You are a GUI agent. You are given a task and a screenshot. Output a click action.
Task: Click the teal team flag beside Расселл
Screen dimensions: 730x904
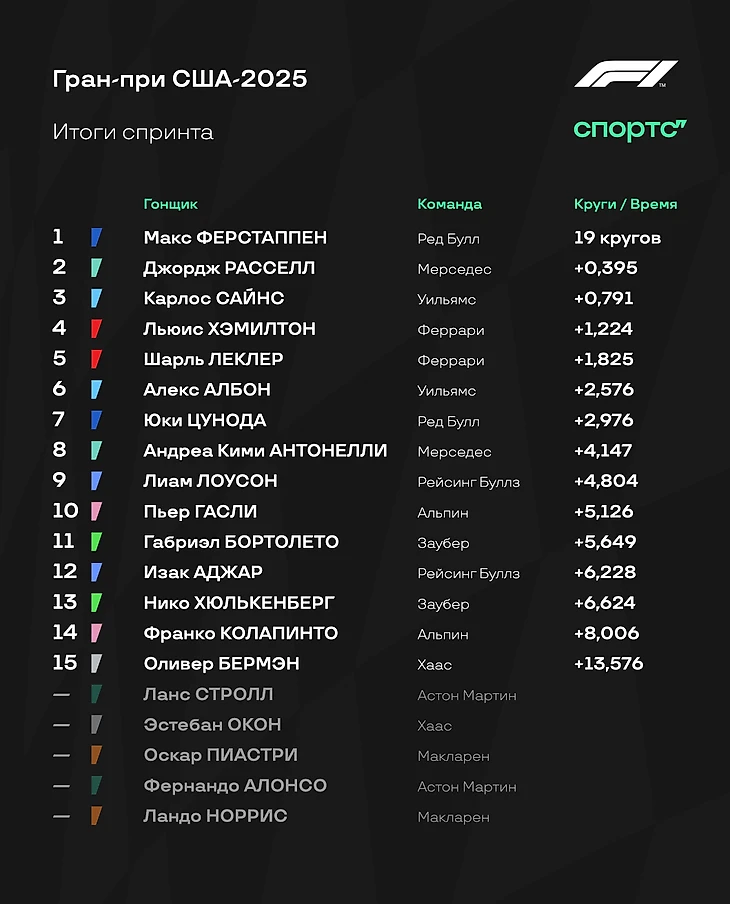[96, 268]
